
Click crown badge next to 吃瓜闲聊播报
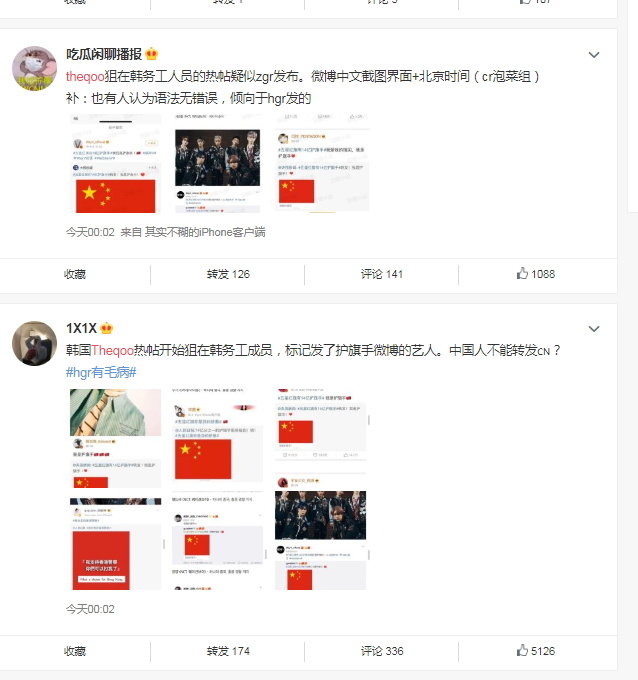[151, 54]
